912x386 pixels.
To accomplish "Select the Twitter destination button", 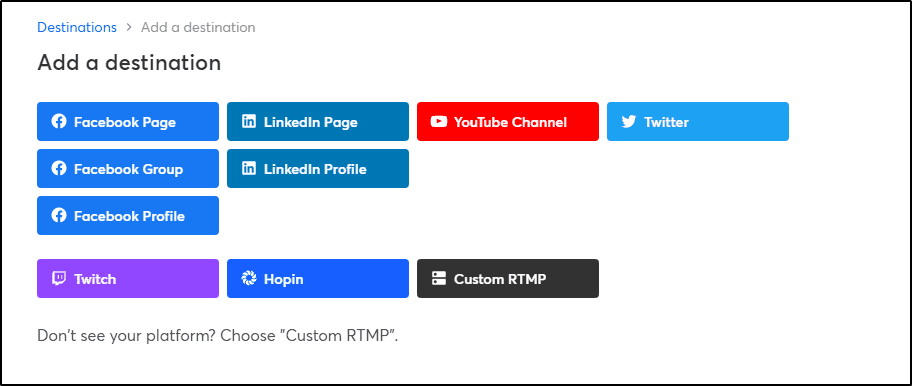I will 698,121.
